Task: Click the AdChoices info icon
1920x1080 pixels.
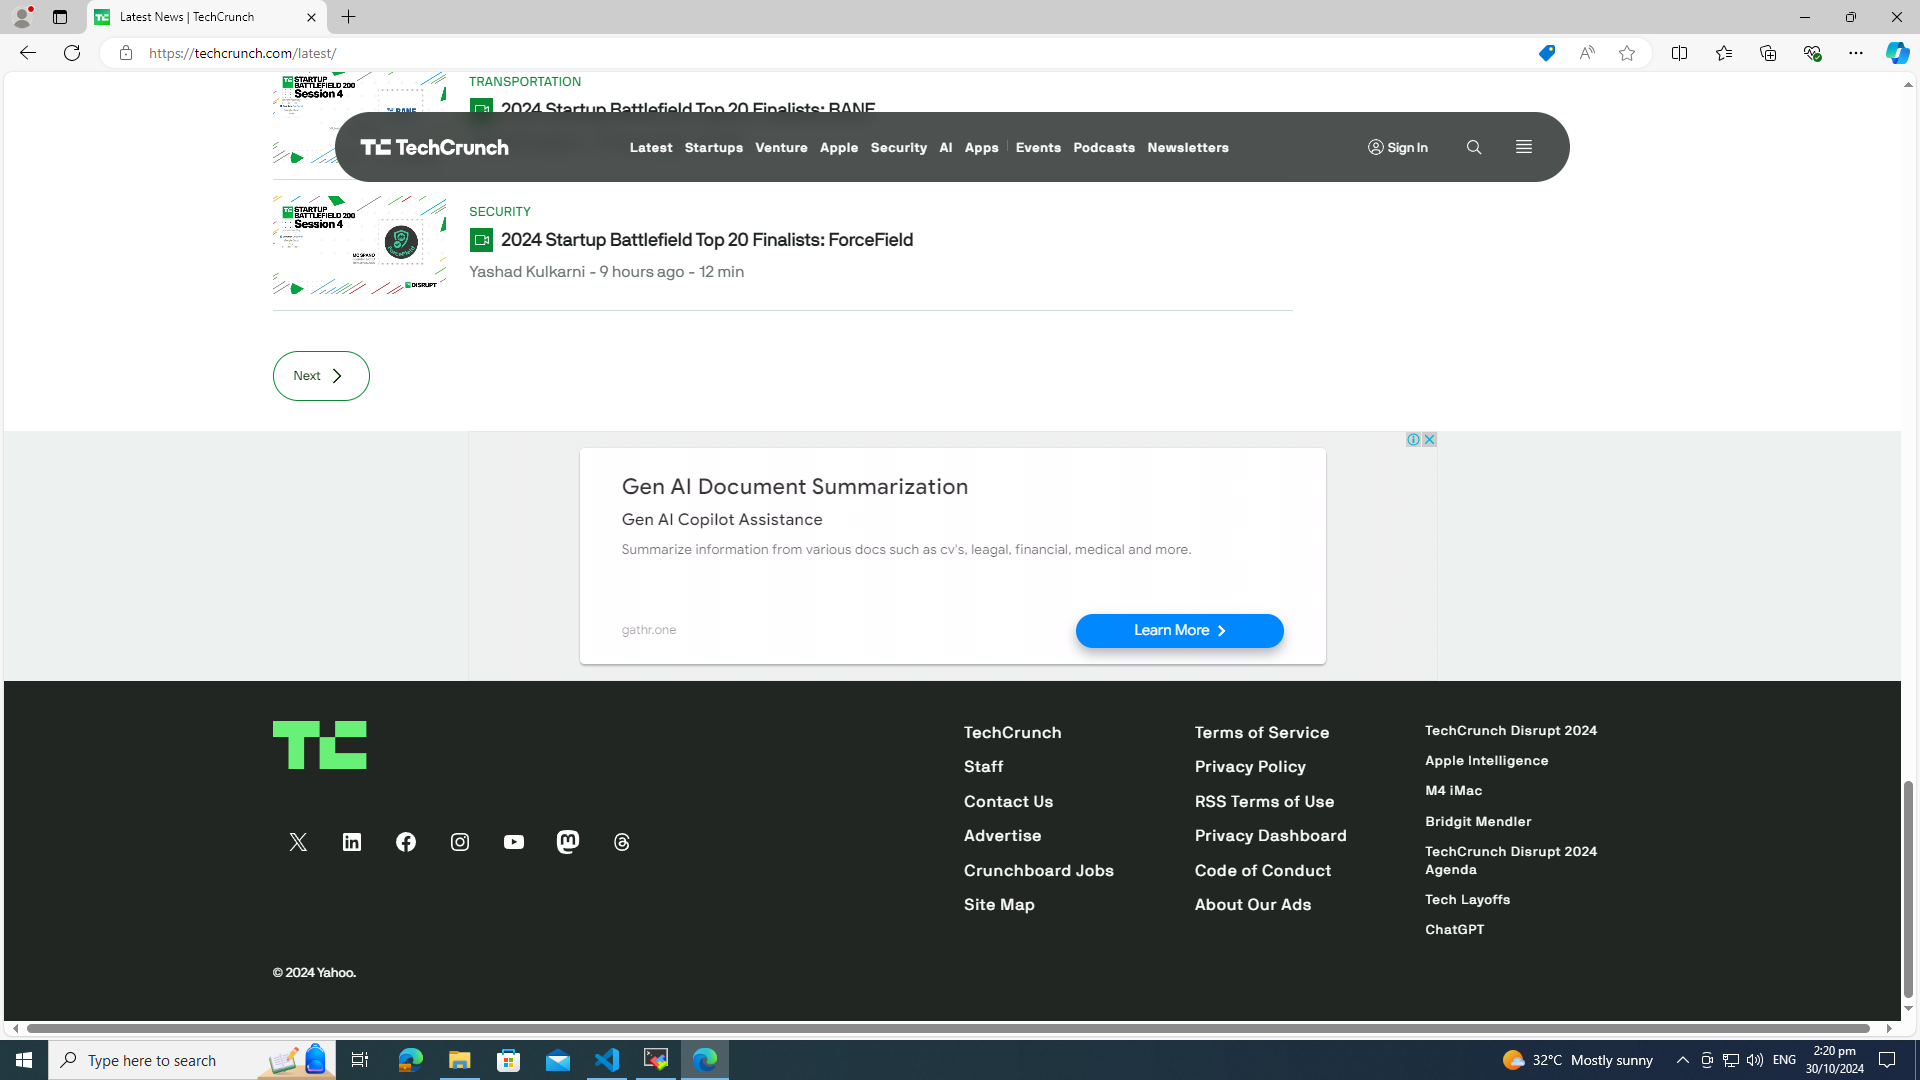Action: point(1413,440)
